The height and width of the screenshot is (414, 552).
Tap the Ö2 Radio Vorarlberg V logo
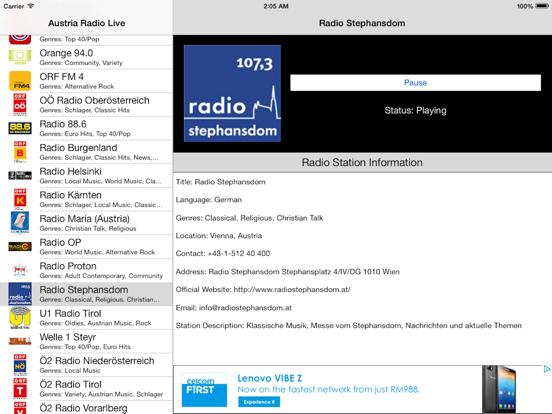pos(20,408)
